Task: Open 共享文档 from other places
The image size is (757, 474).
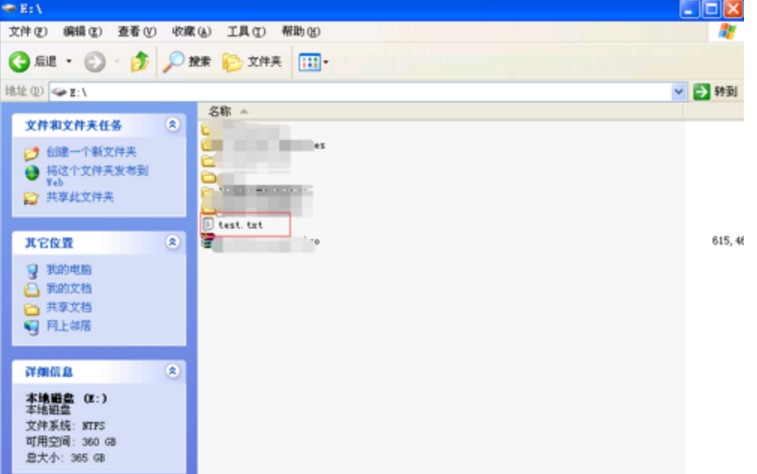Action: pyautogui.click(x=69, y=307)
